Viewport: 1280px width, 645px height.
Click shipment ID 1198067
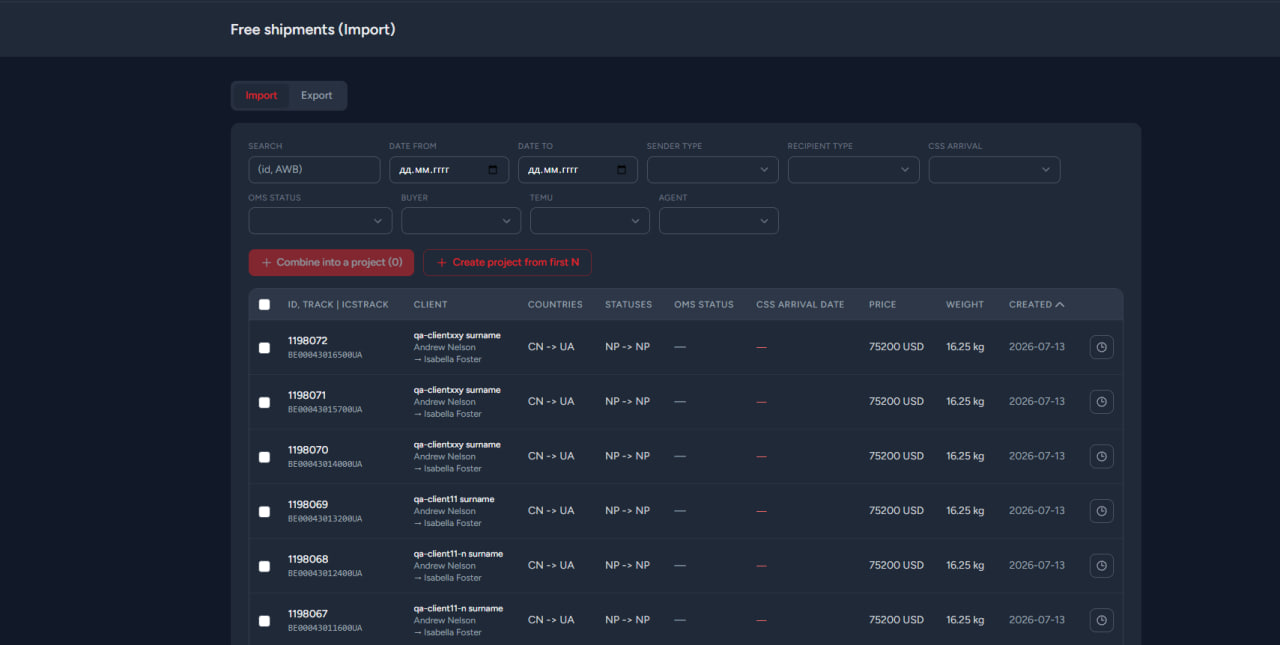click(x=308, y=613)
